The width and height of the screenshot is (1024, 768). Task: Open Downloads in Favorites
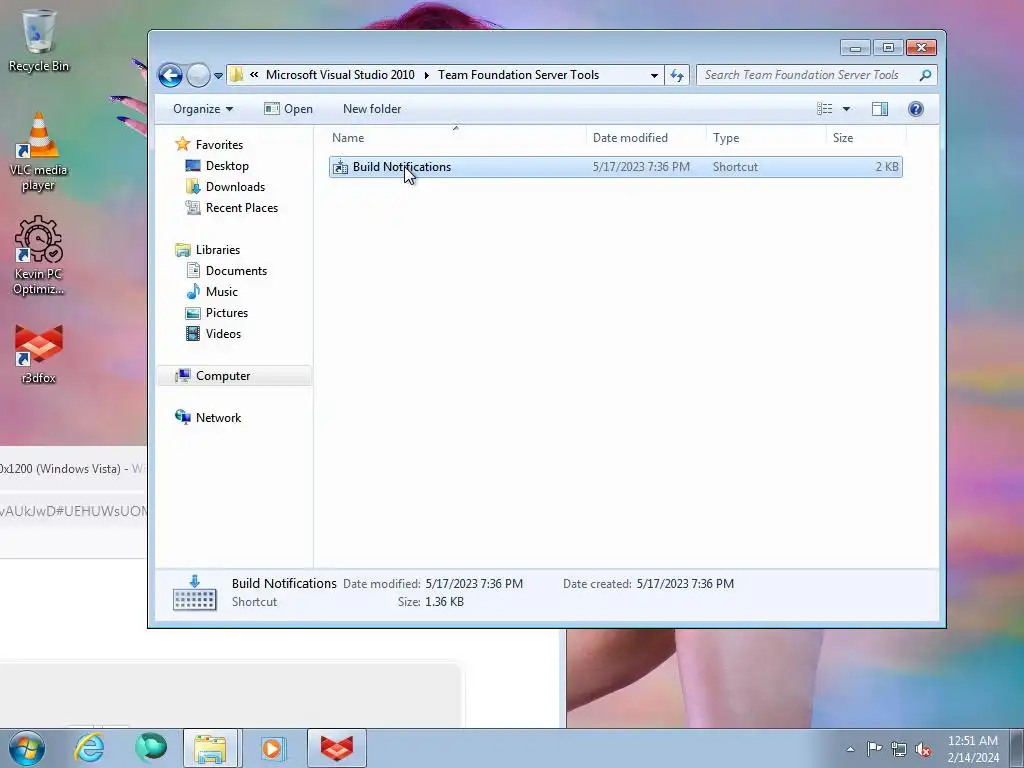tap(235, 187)
